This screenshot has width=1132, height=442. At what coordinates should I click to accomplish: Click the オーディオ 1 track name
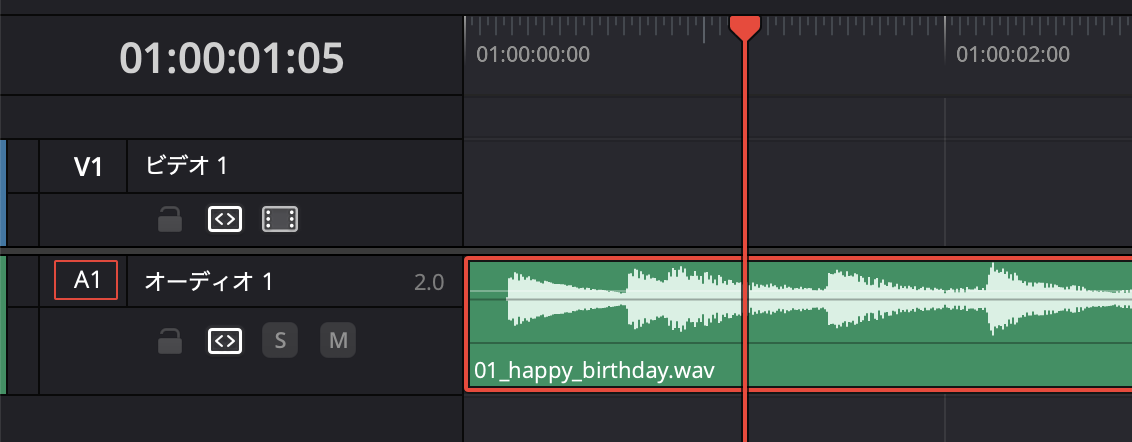[x=208, y=282]
